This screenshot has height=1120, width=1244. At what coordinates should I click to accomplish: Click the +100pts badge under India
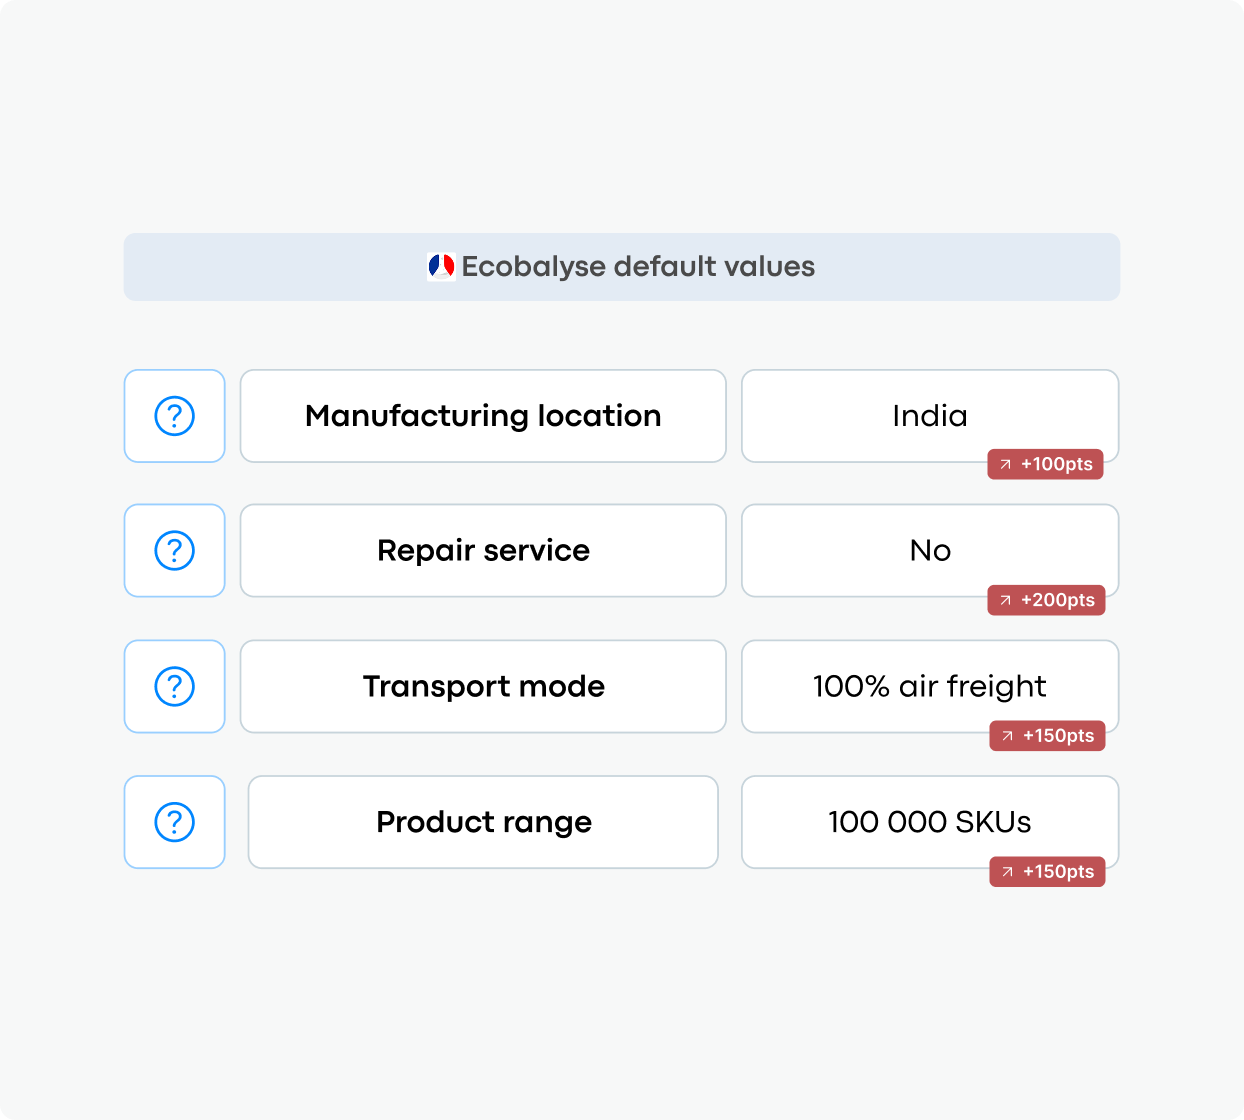pyautogui.click(x=1045, y=465)
